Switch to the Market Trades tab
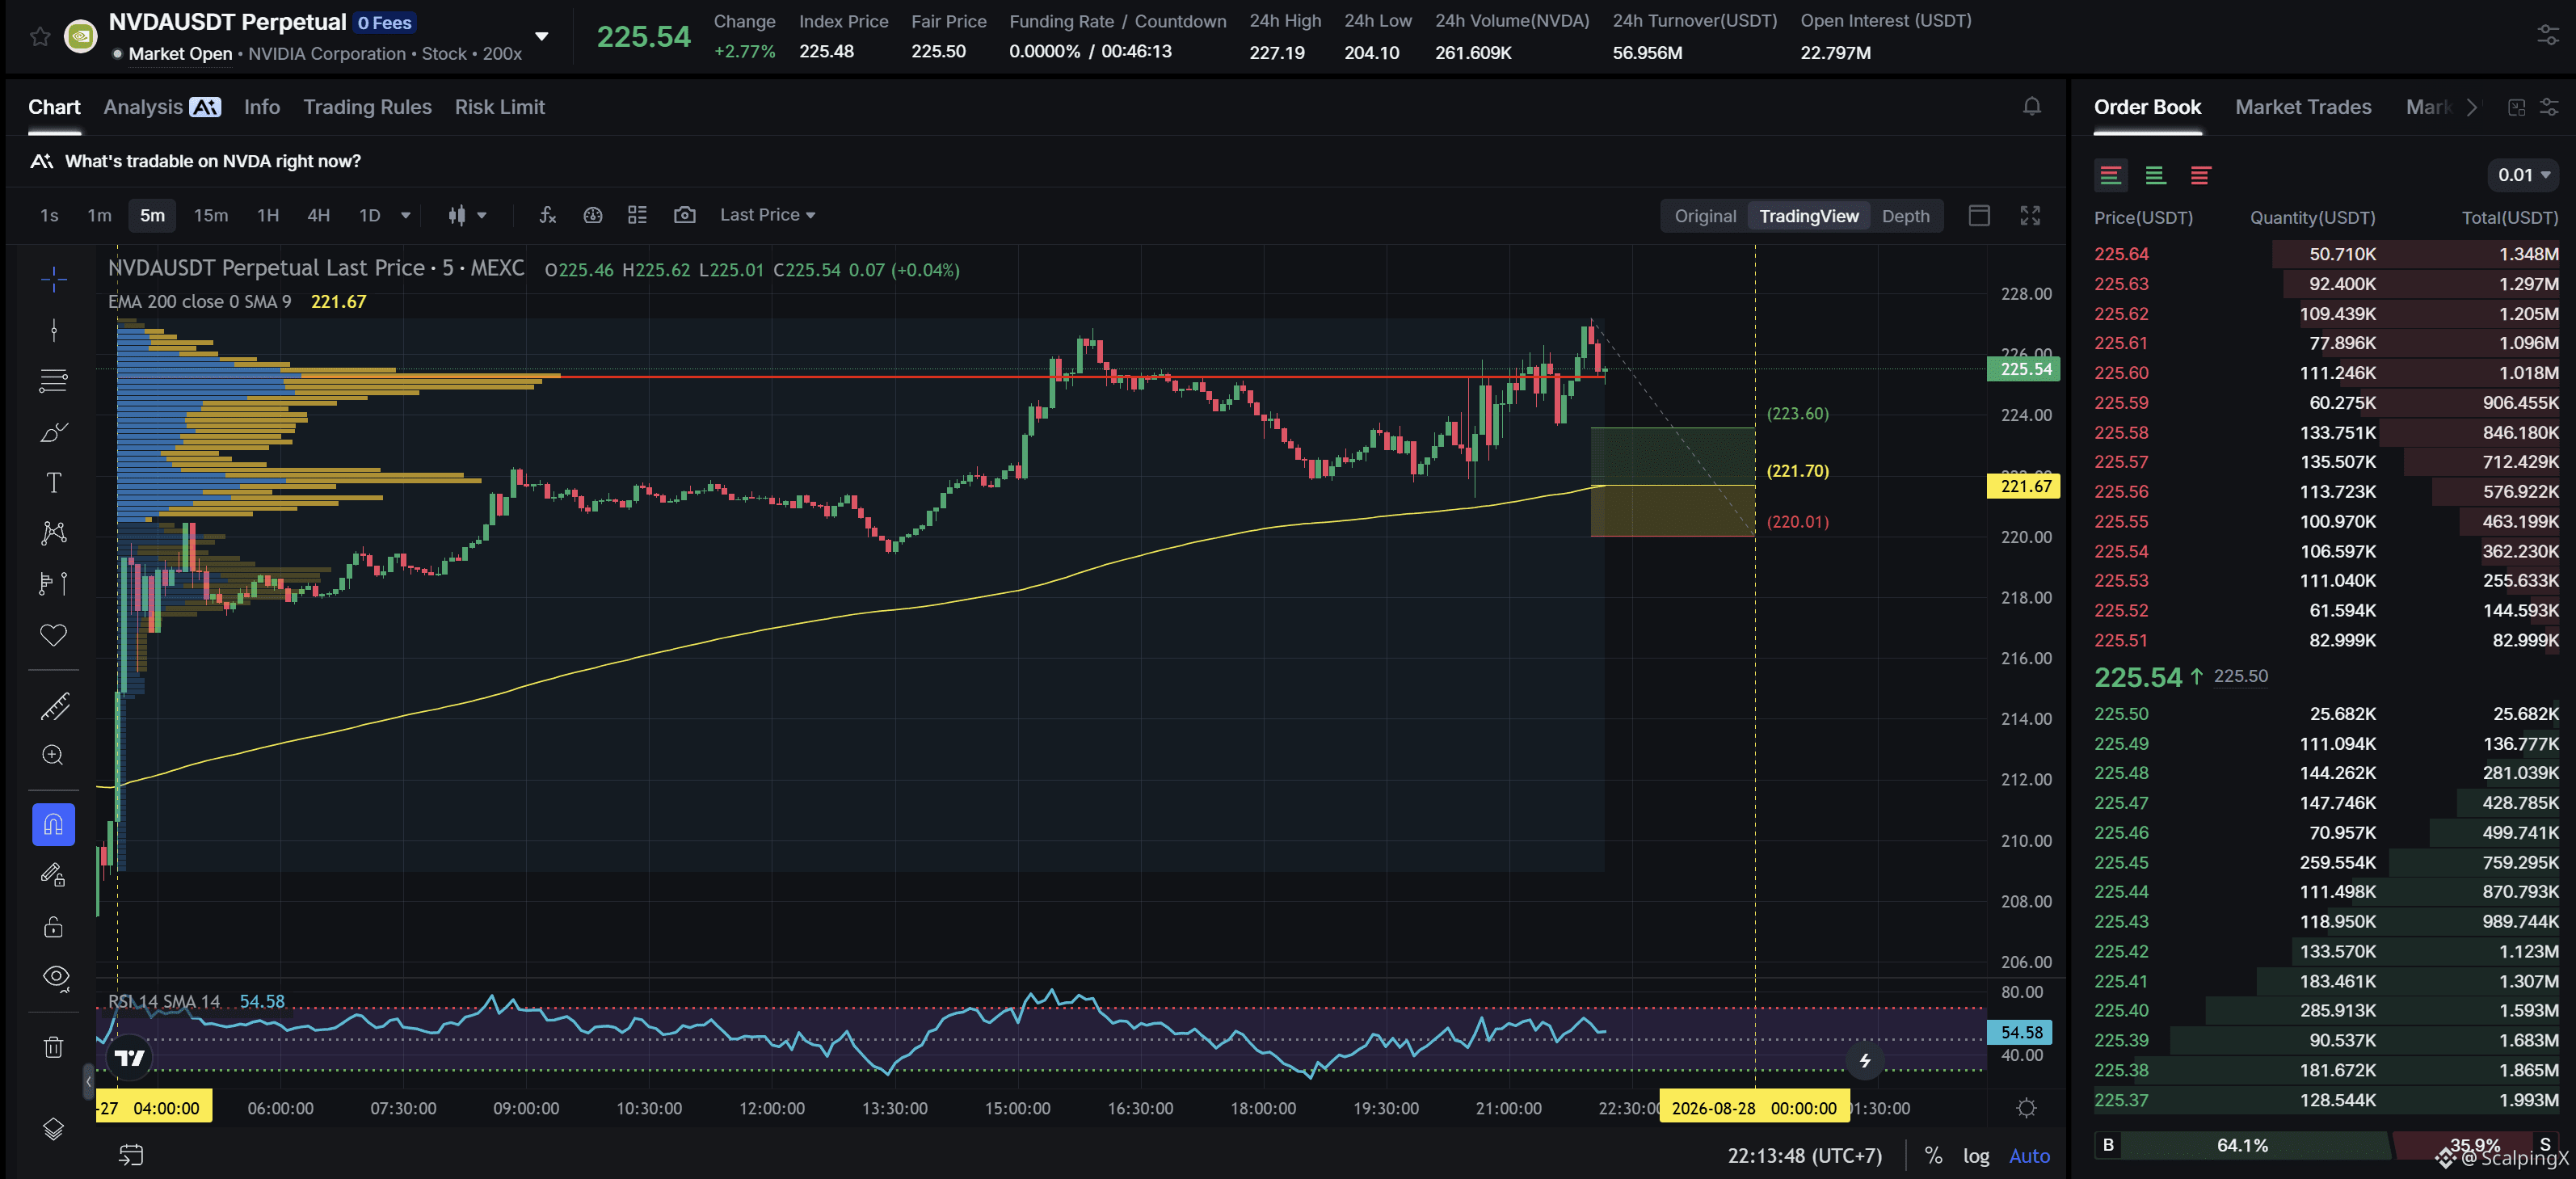Image resolution: width=2576 pixels, height=1179 pixels. [2303, 107]
